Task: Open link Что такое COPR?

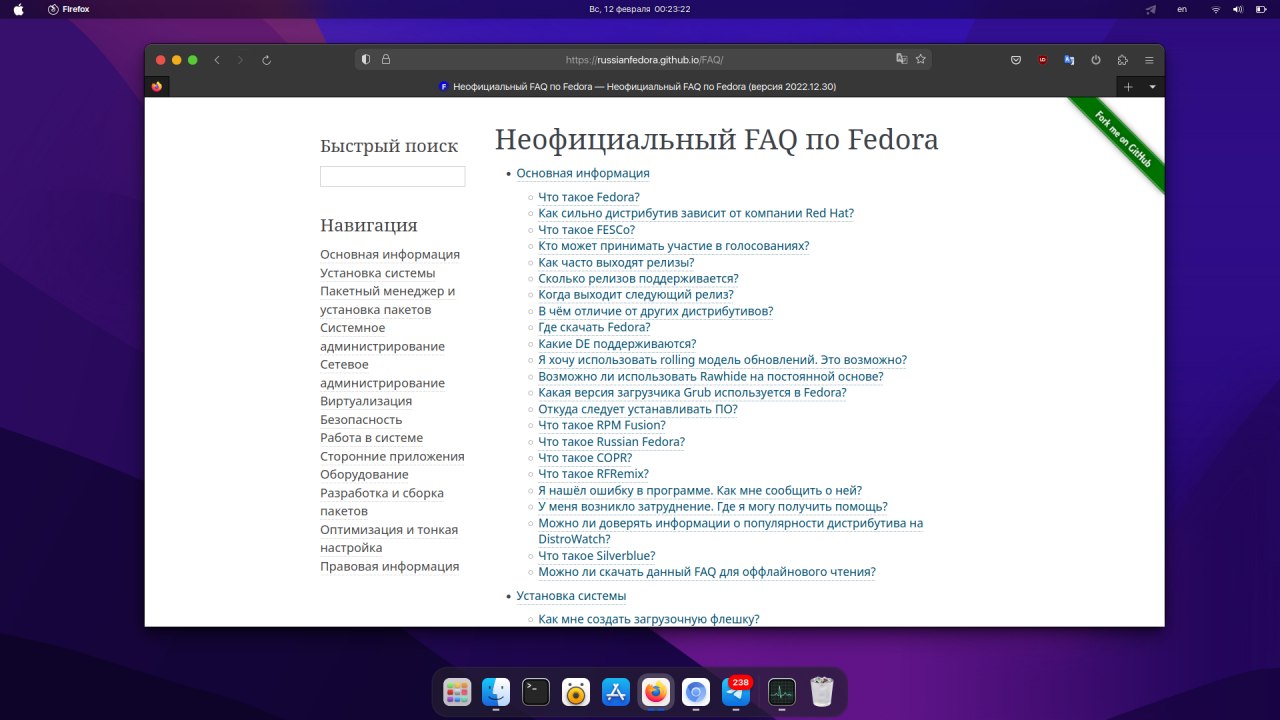Action: click(585, 458)
